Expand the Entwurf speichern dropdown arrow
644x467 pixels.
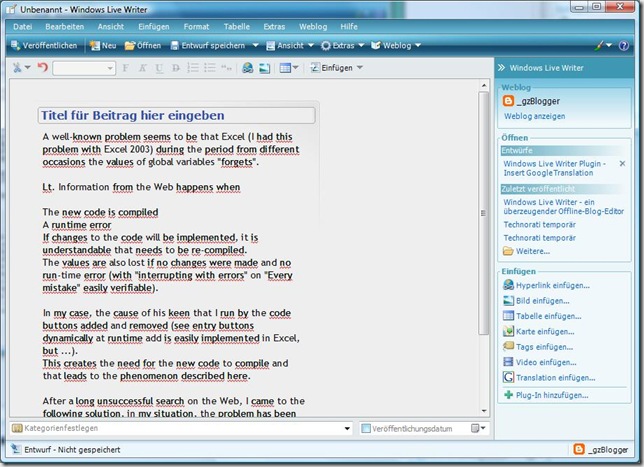pyautogui.click(x=255, y=46)
